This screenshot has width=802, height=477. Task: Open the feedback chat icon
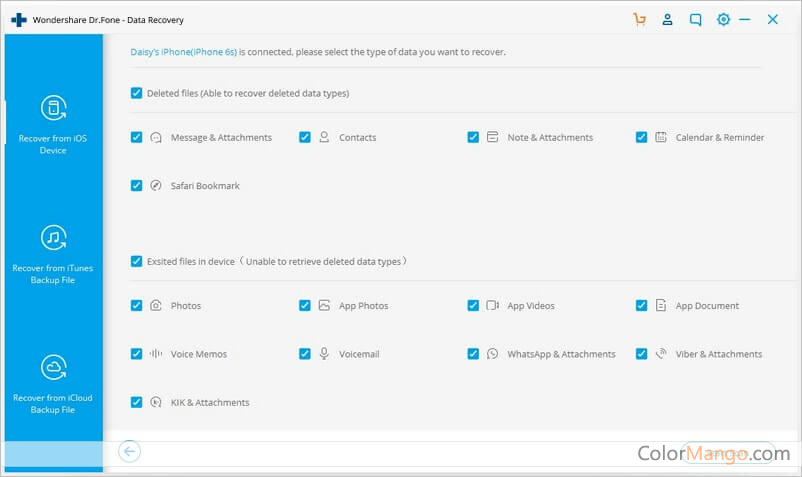point(695,19)
